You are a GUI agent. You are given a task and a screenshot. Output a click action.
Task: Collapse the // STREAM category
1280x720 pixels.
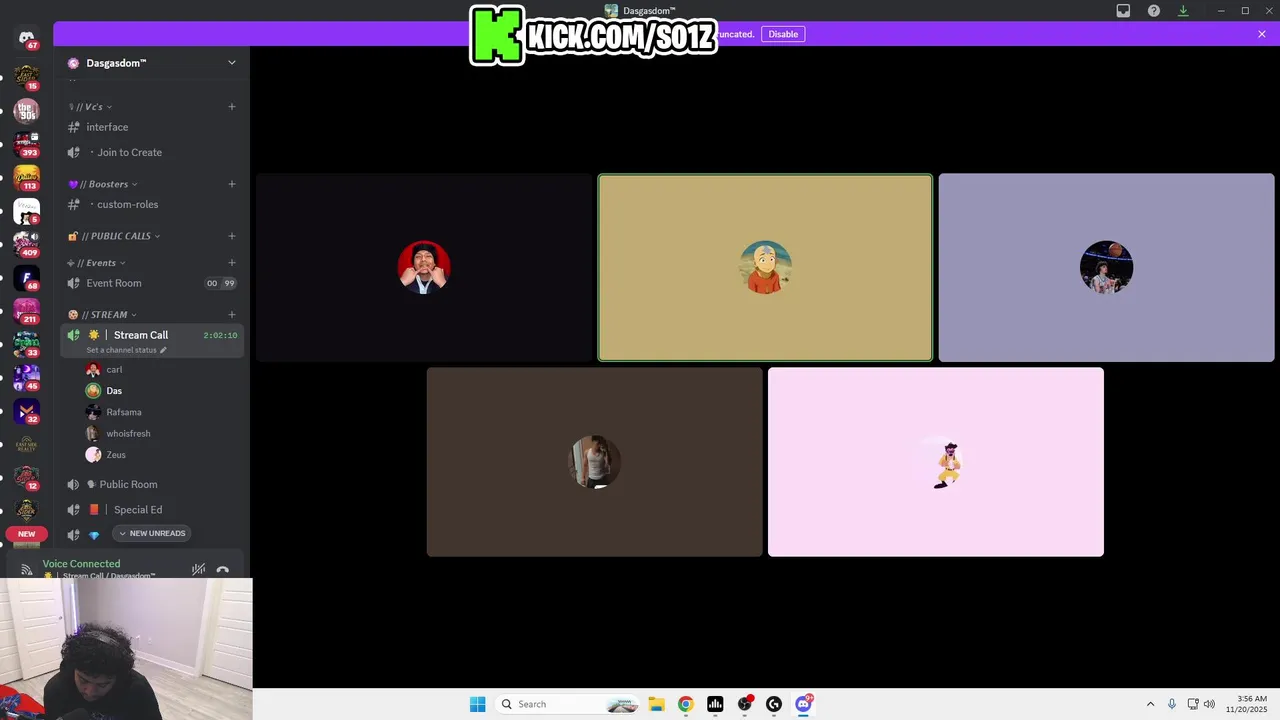click(102, 315)
